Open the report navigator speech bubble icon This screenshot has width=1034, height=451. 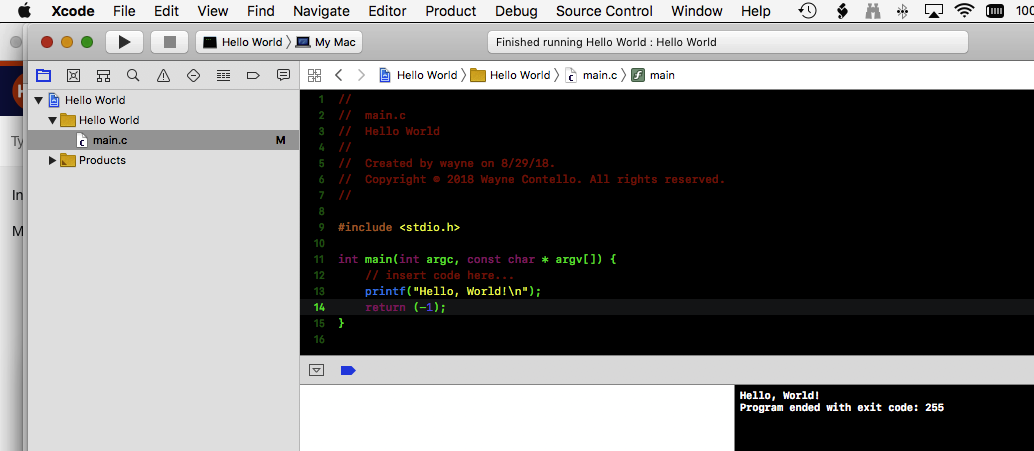283,75
